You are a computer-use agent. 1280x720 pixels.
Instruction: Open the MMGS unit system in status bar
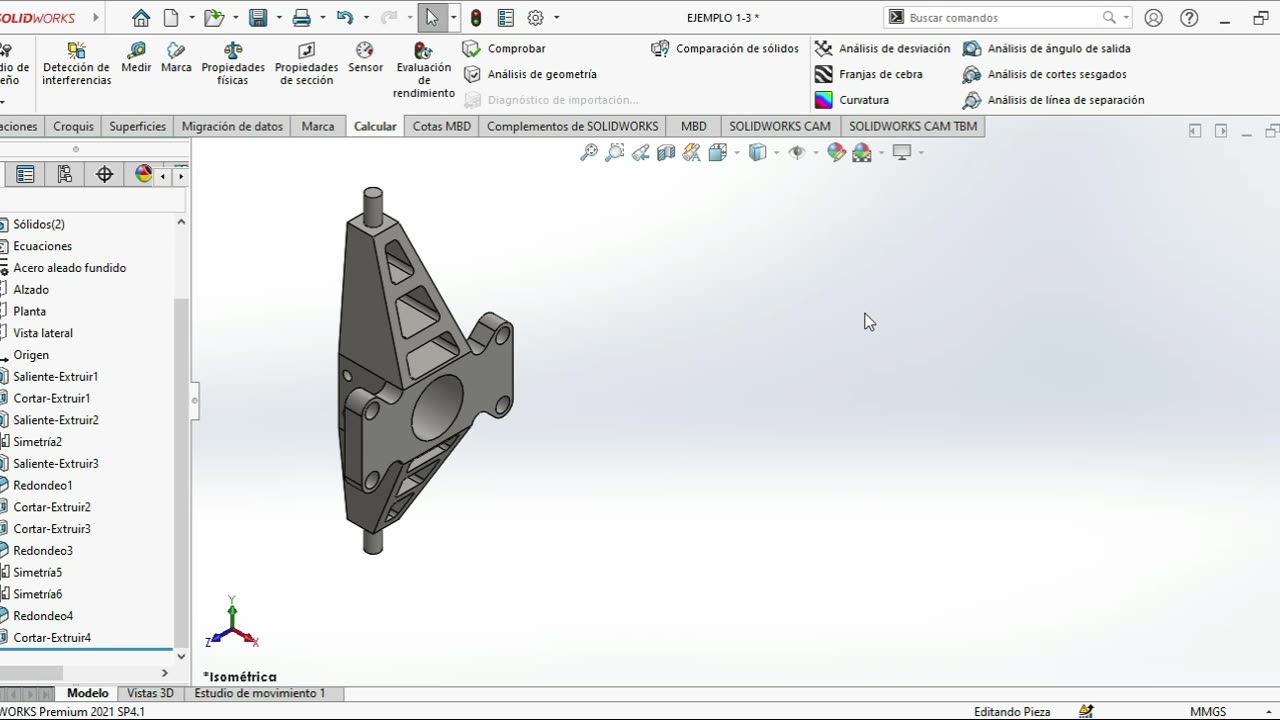(1208, 711)
